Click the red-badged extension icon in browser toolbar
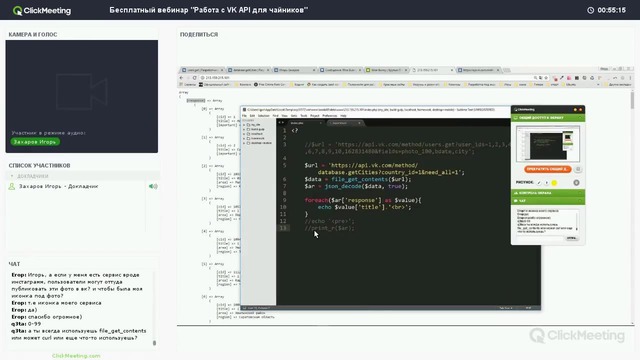 tap(555, 78)
